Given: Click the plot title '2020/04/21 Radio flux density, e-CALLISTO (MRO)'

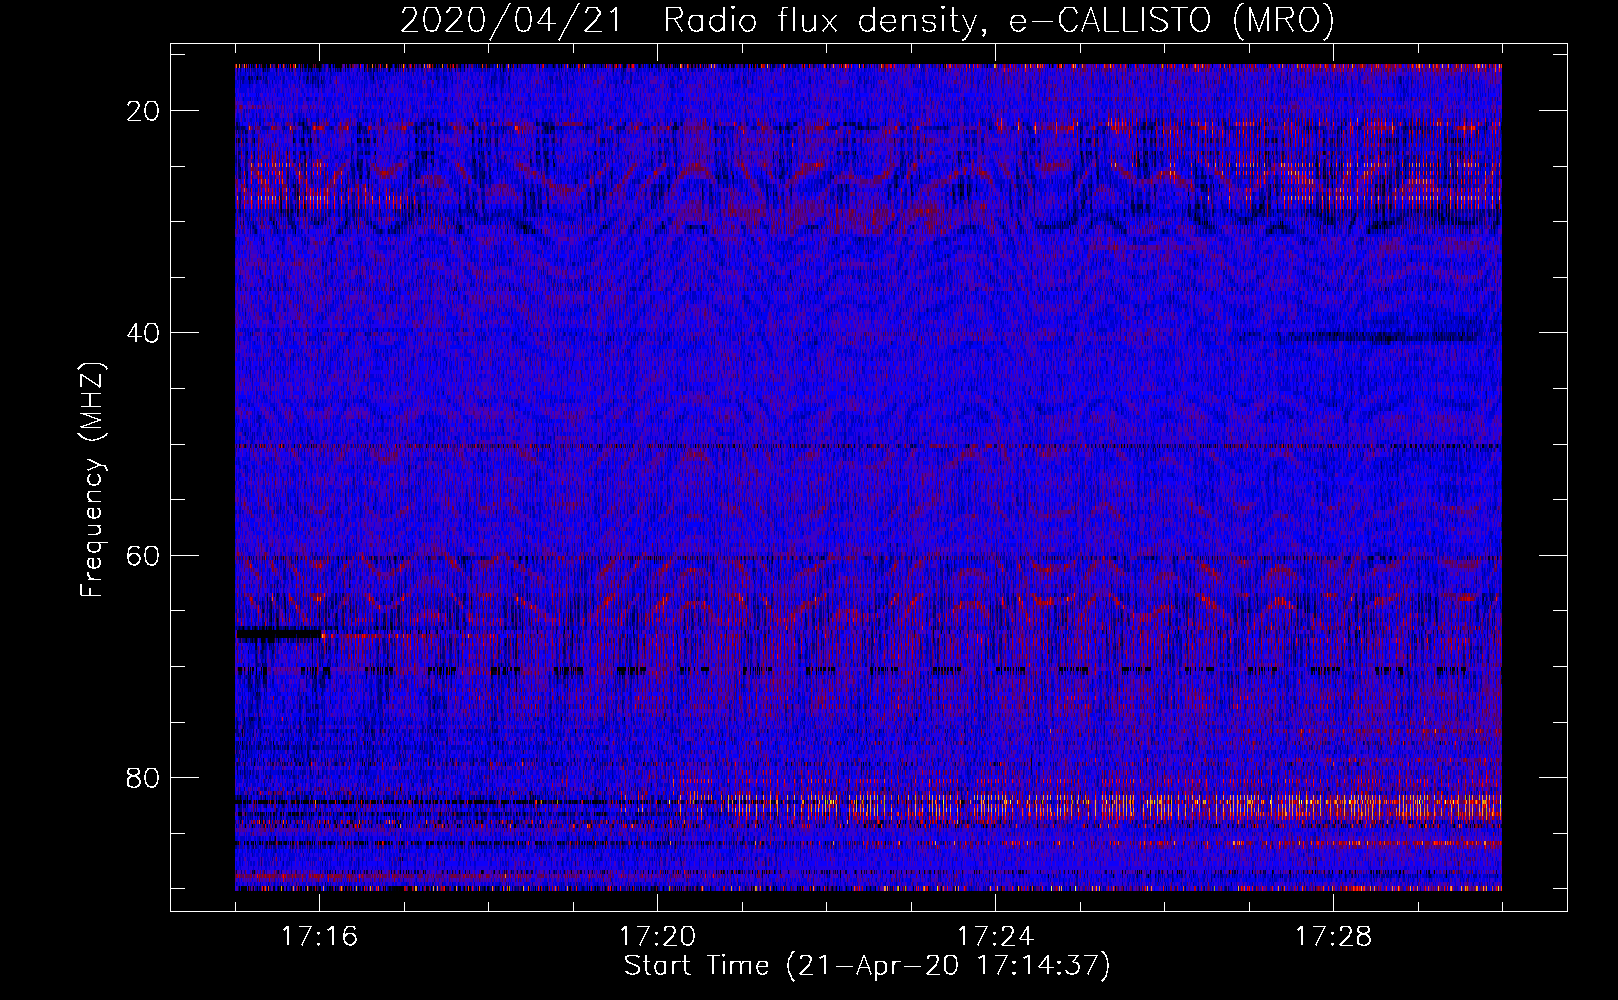Looking at the screenshot, I should click(x=867, y=20).
